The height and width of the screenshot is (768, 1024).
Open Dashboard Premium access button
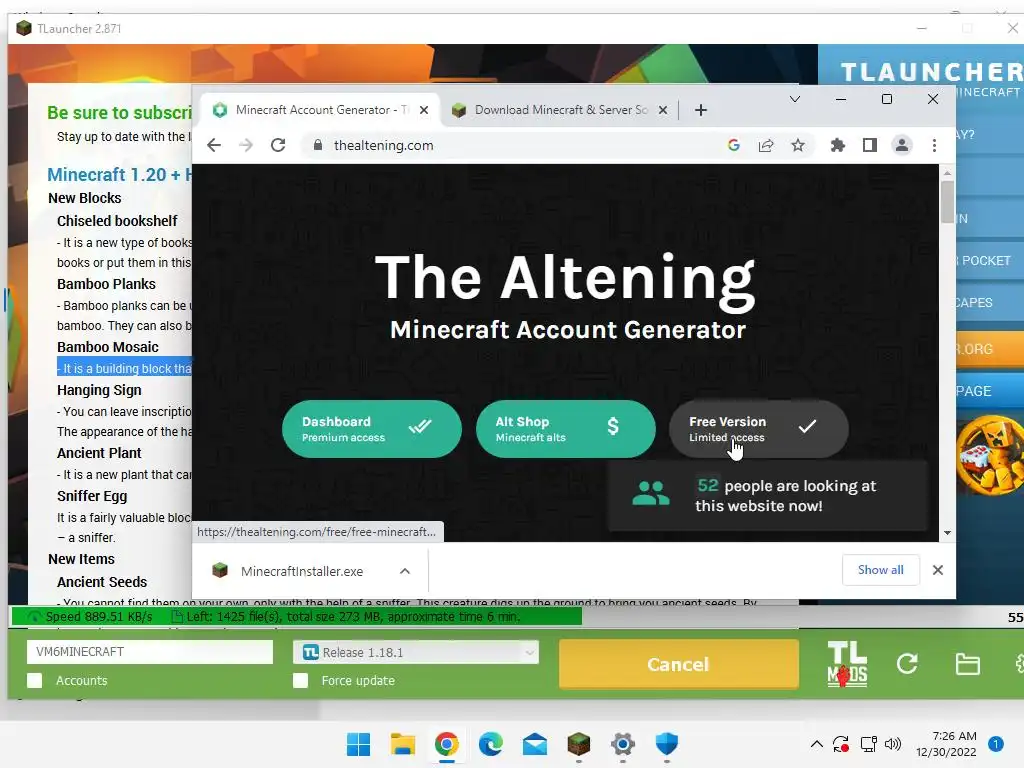pos(372,428)
